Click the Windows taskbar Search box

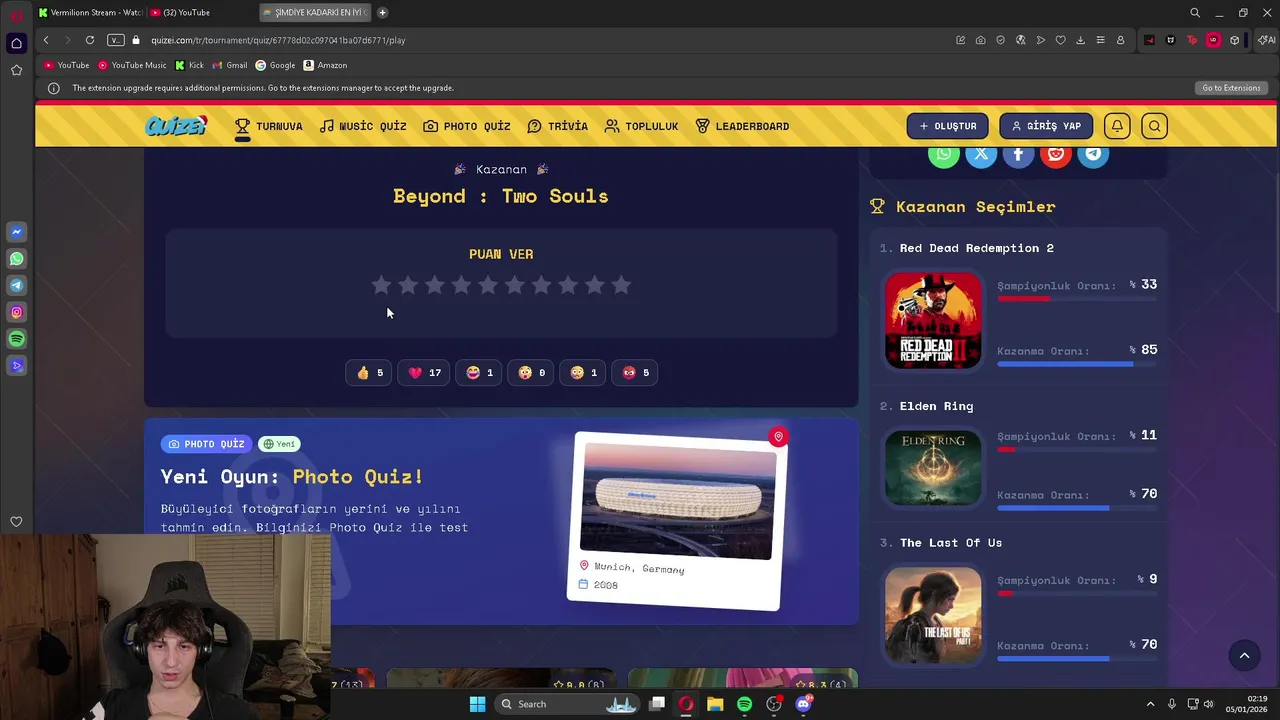coord(569,704)
